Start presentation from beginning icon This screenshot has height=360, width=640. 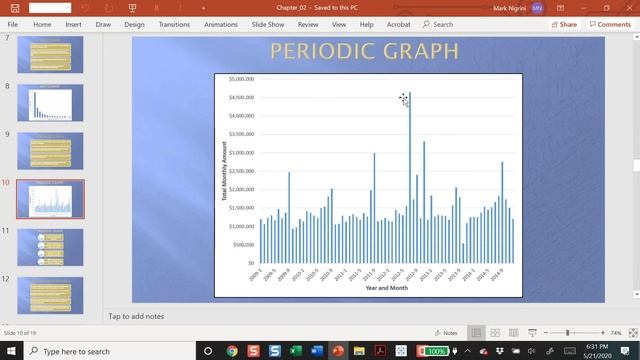(132, 8)
